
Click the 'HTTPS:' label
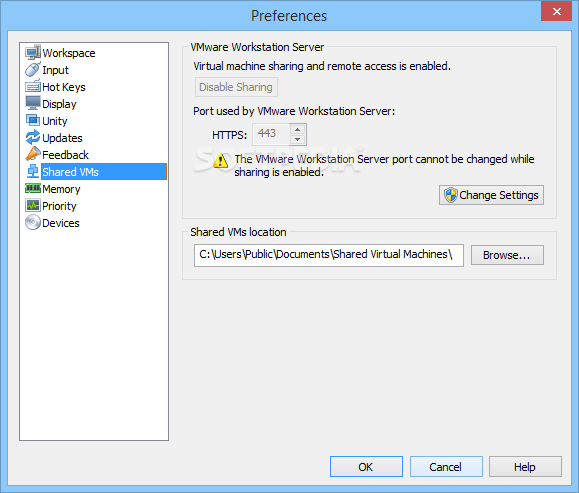tap(229, 135)
